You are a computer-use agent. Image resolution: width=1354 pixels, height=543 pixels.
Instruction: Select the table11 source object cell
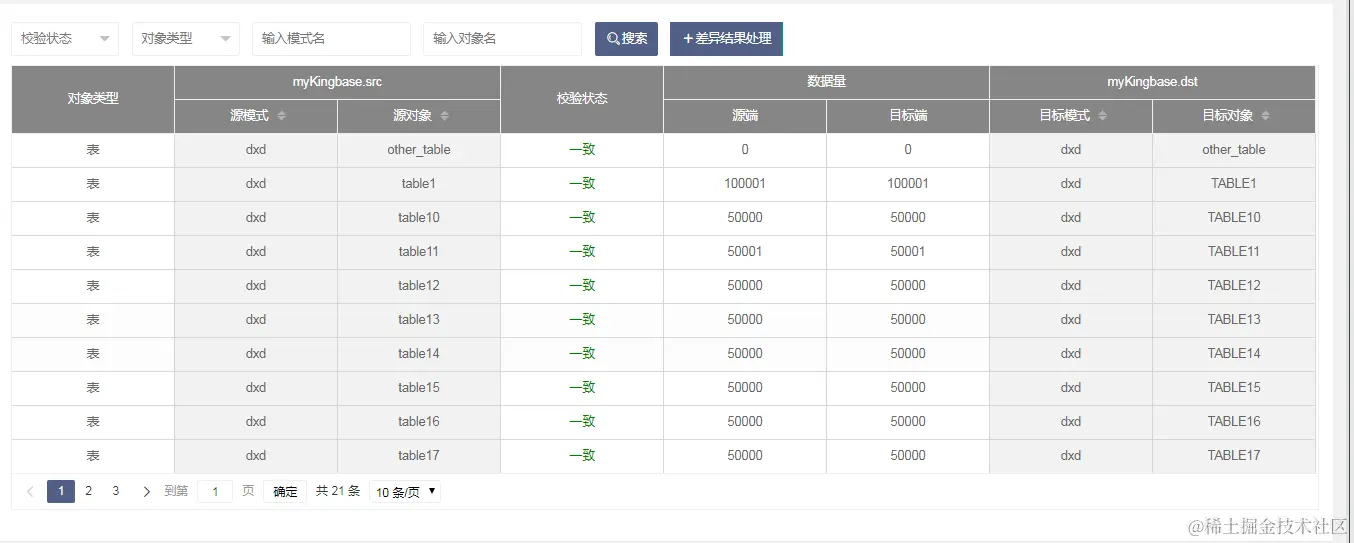(419, 252)
